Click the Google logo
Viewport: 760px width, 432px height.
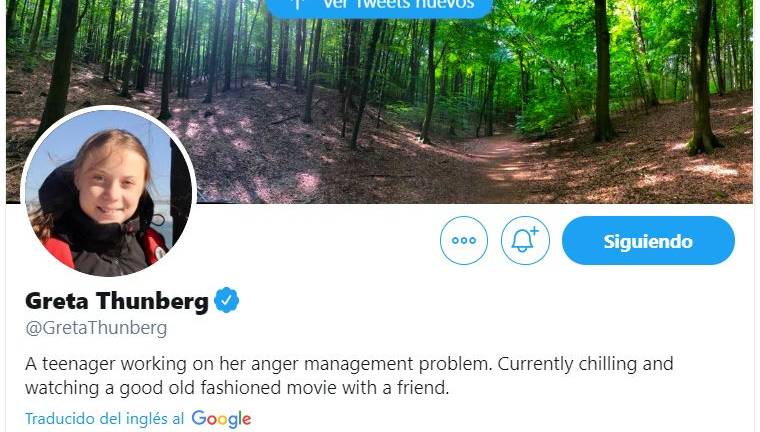[221, 418]
